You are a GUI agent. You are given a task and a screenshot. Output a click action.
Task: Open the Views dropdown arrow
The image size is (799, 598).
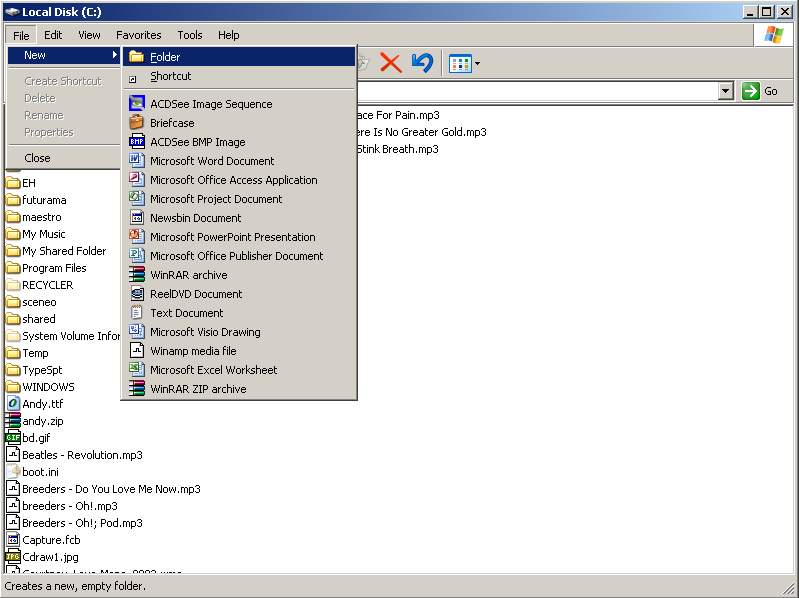[x=477, y=64]
